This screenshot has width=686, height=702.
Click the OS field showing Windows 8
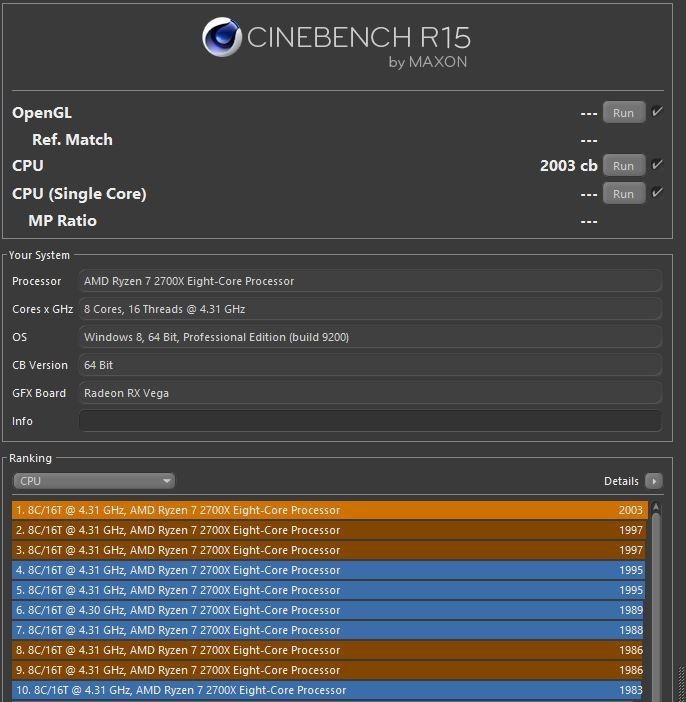[x=370, y=337]
